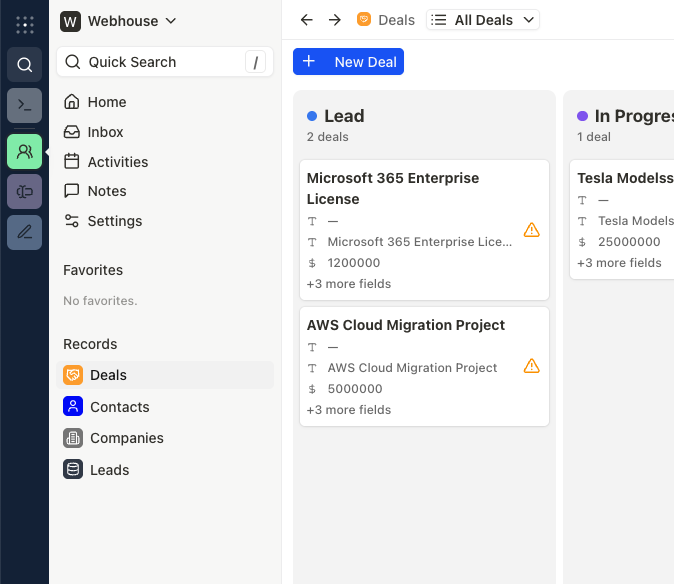Open the All Deals view dropdown
This screenshot has height=584, width=674.
[x=483, y=20]
